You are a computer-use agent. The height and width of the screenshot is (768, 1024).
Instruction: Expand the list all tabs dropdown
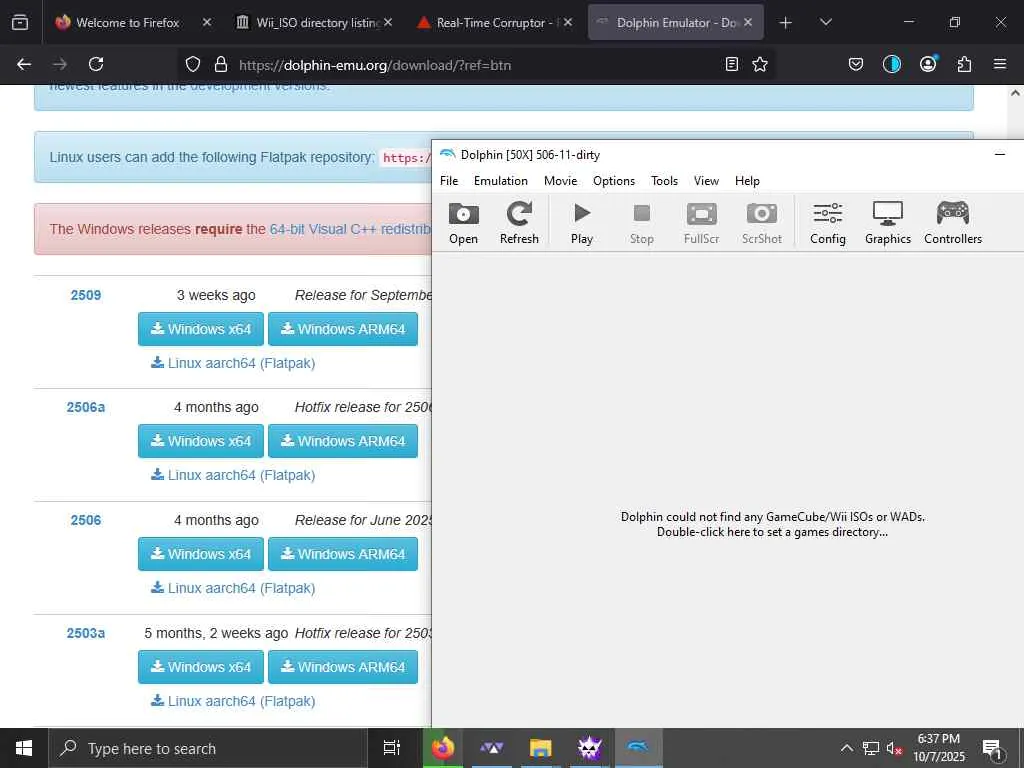[825, 22]
